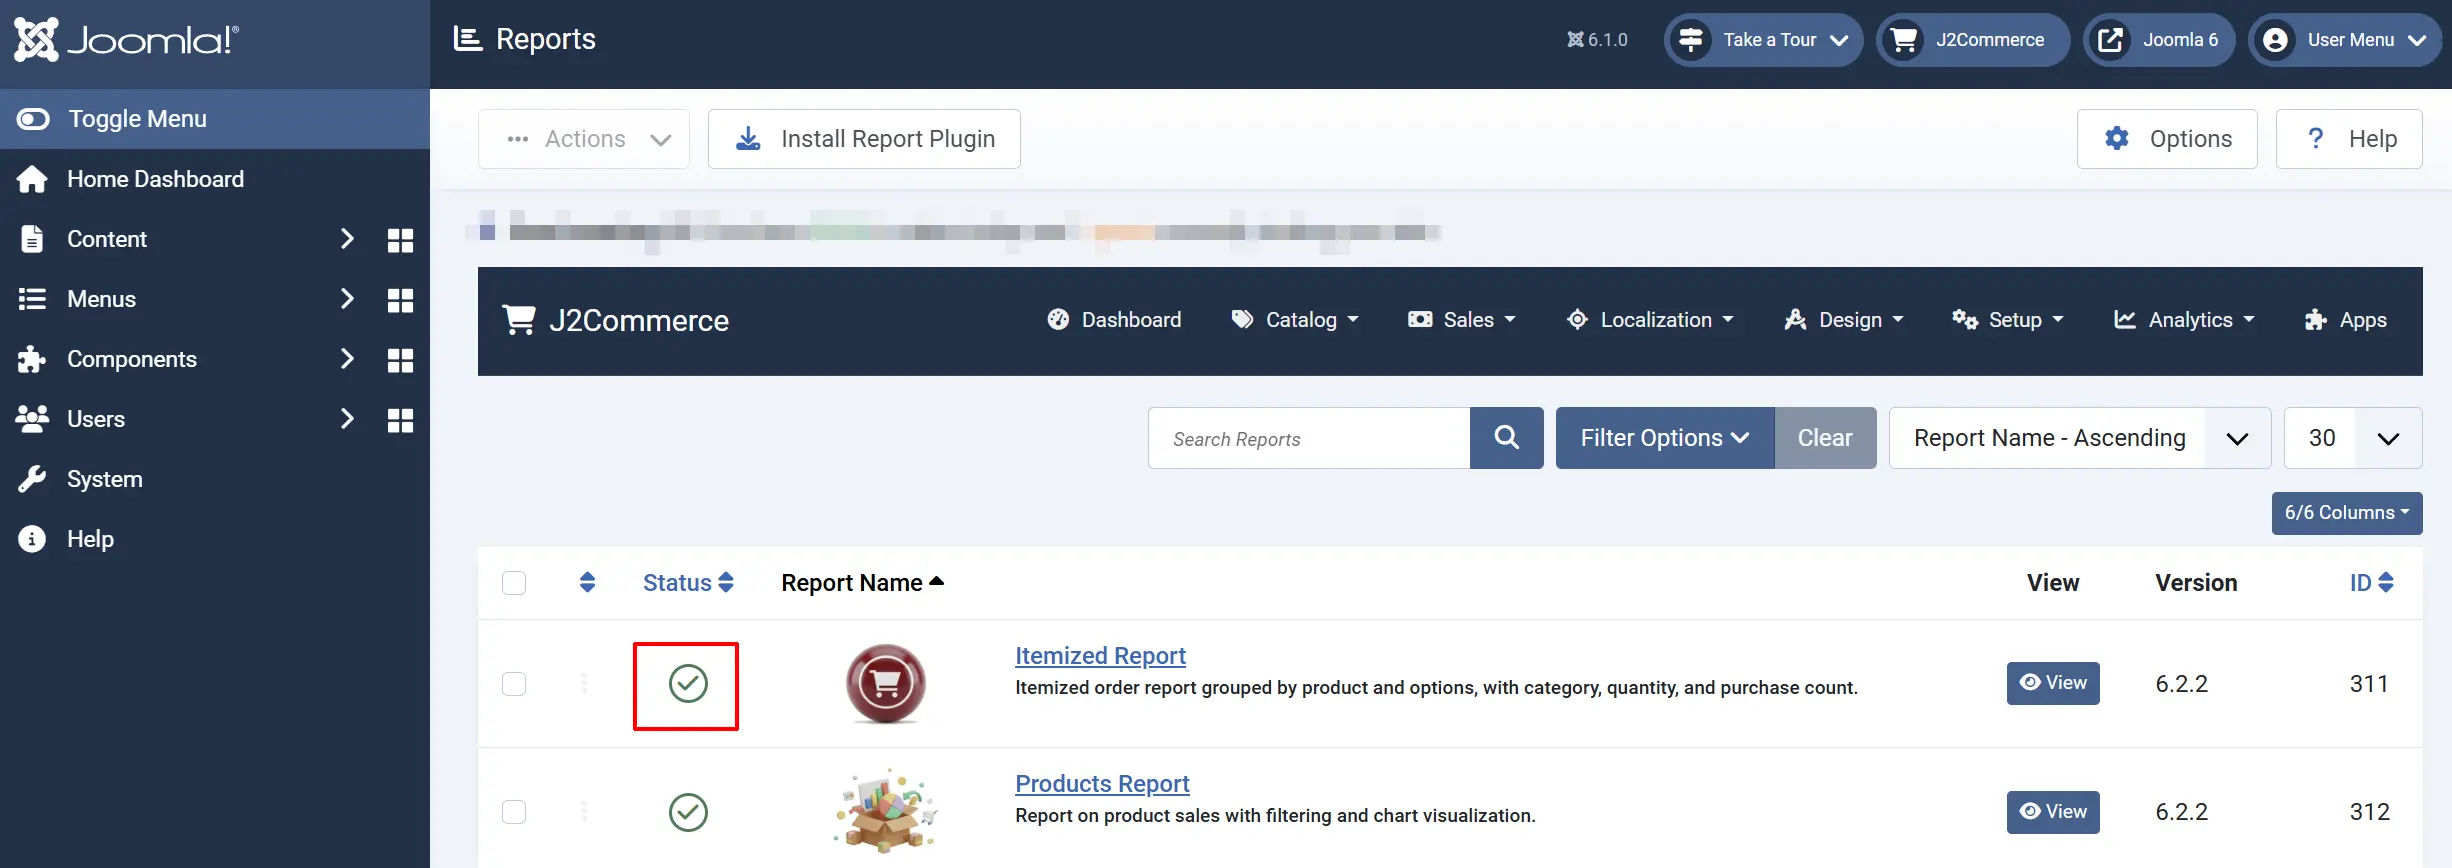
Task: Expand the Users sidebar menu
Action: click(x=347, y=419)
